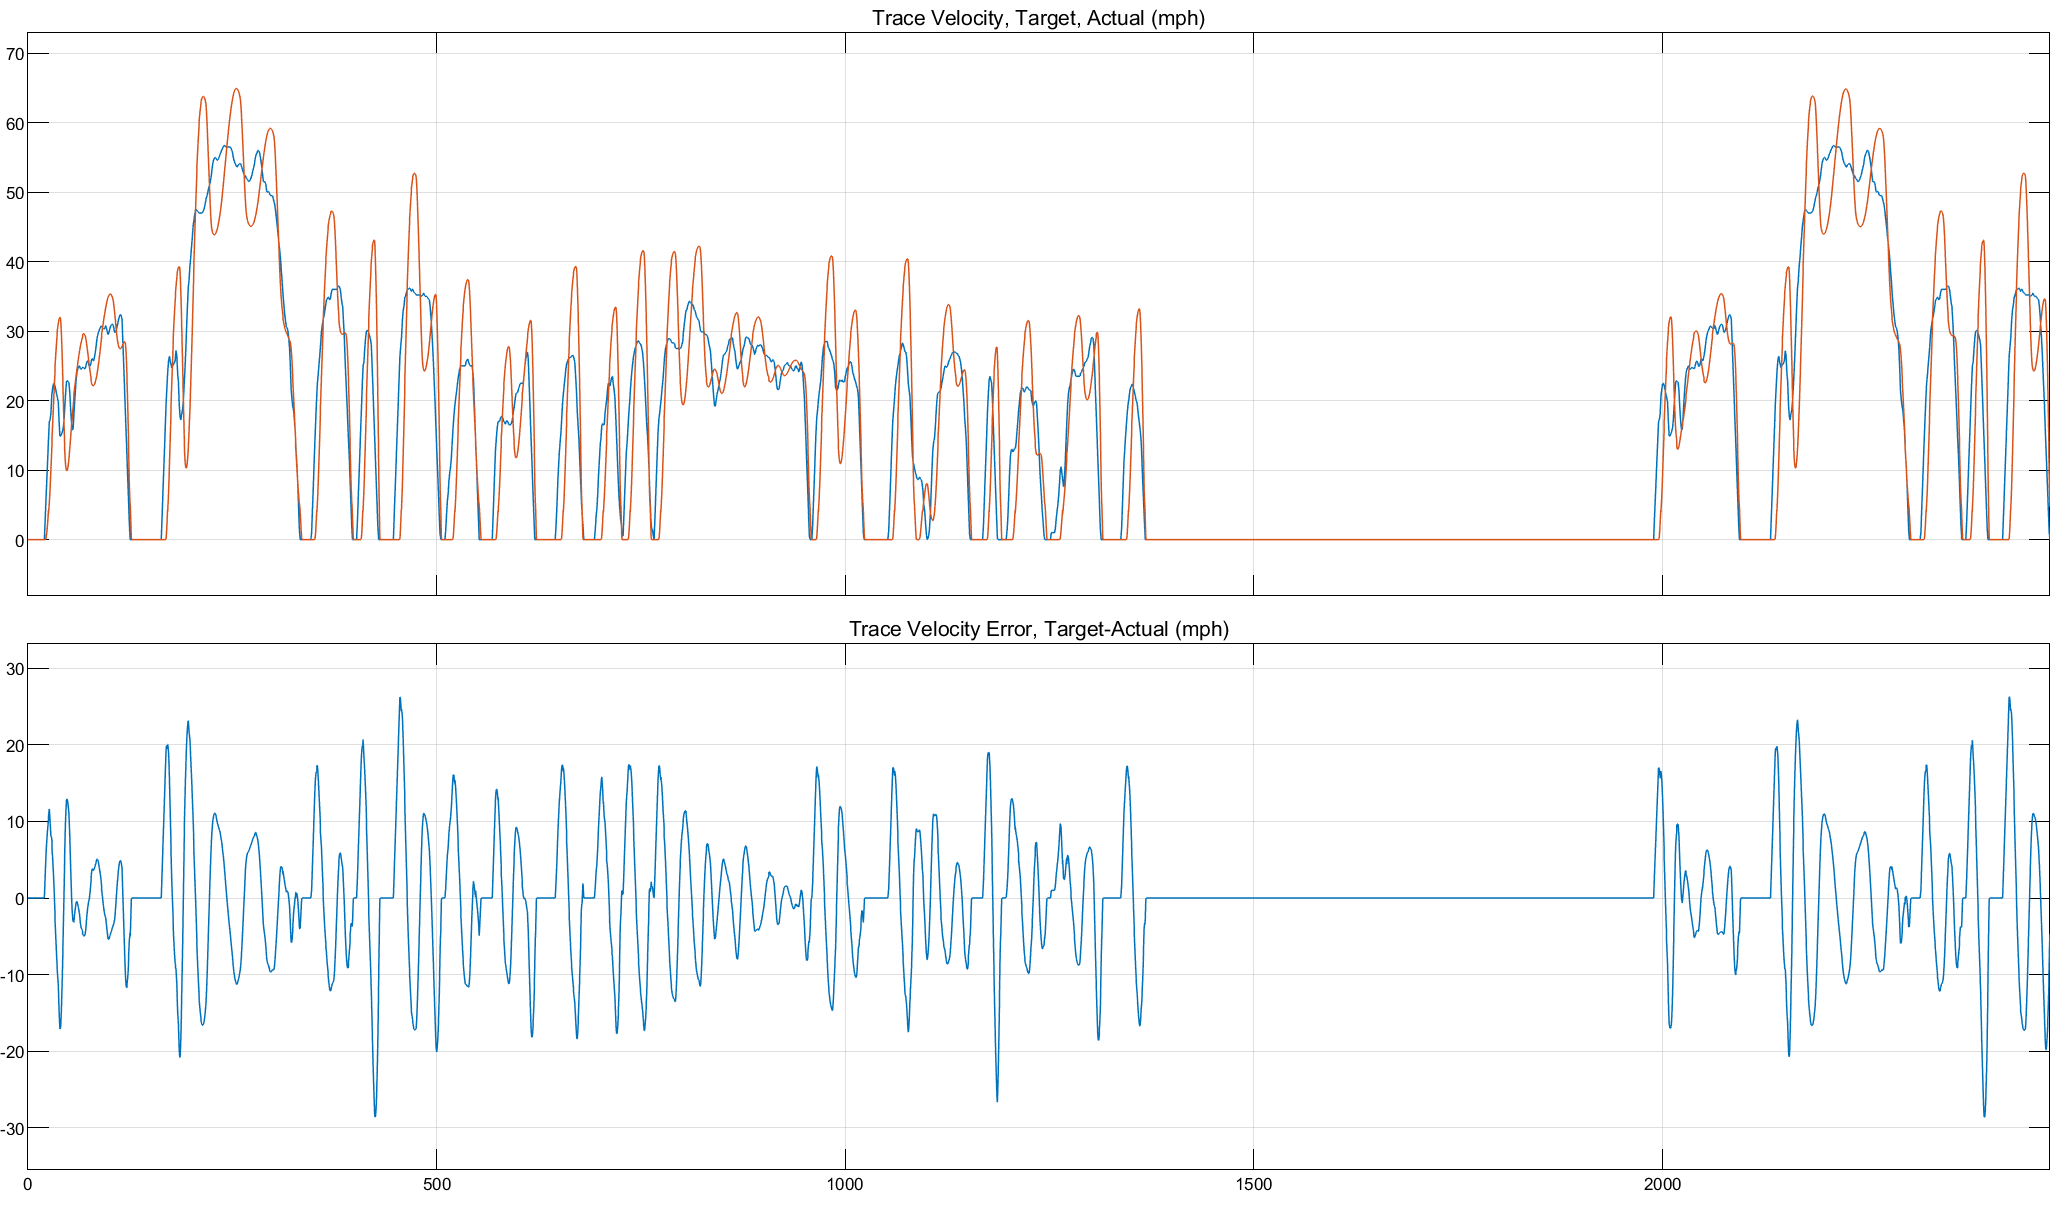Image resolution: width=2070 pixels, height=1225 pixels.
Task: Click the 0 x-axis tick label at bottom
Action: click(27, 1185)
